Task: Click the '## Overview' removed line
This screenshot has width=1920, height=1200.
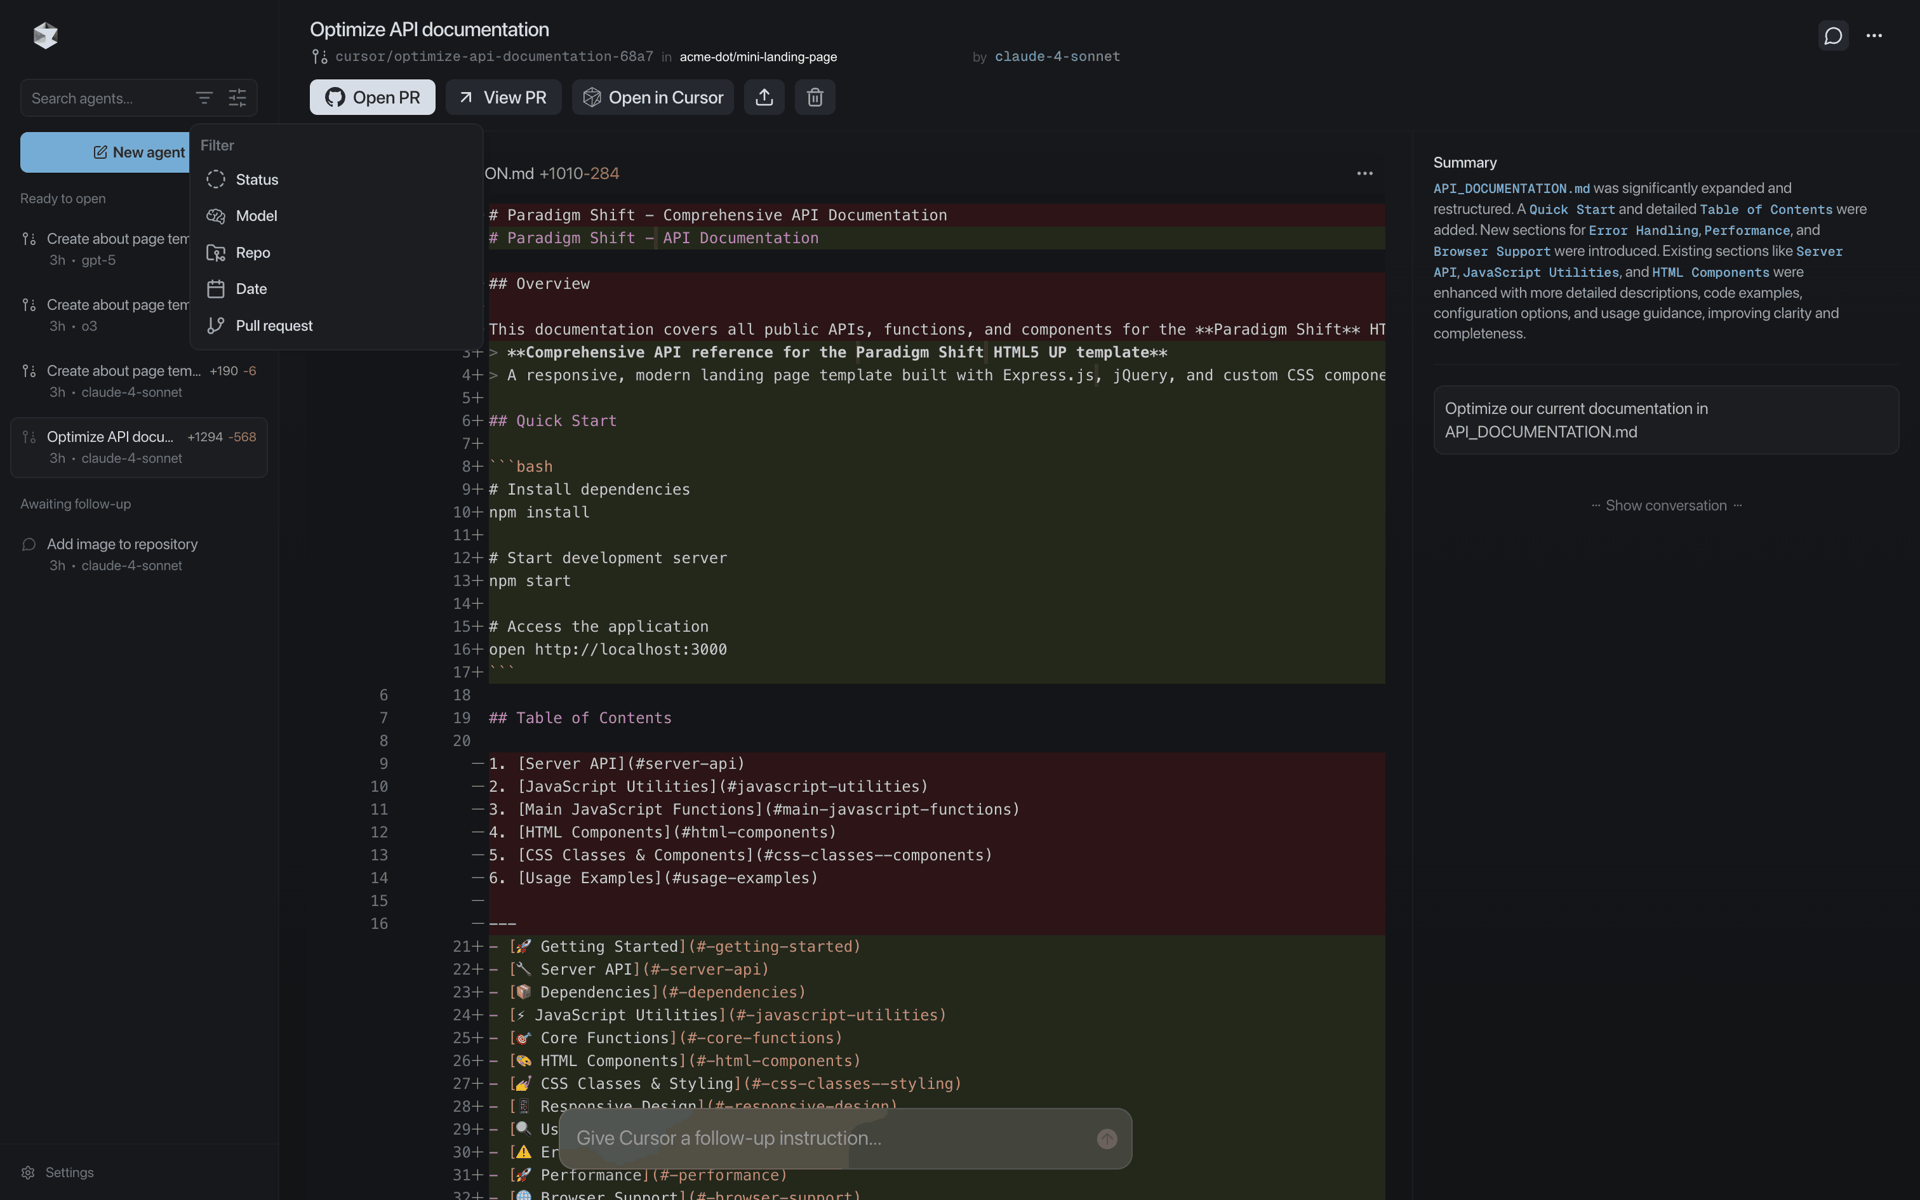Action: pyautogui.click(x=540, y=284)
